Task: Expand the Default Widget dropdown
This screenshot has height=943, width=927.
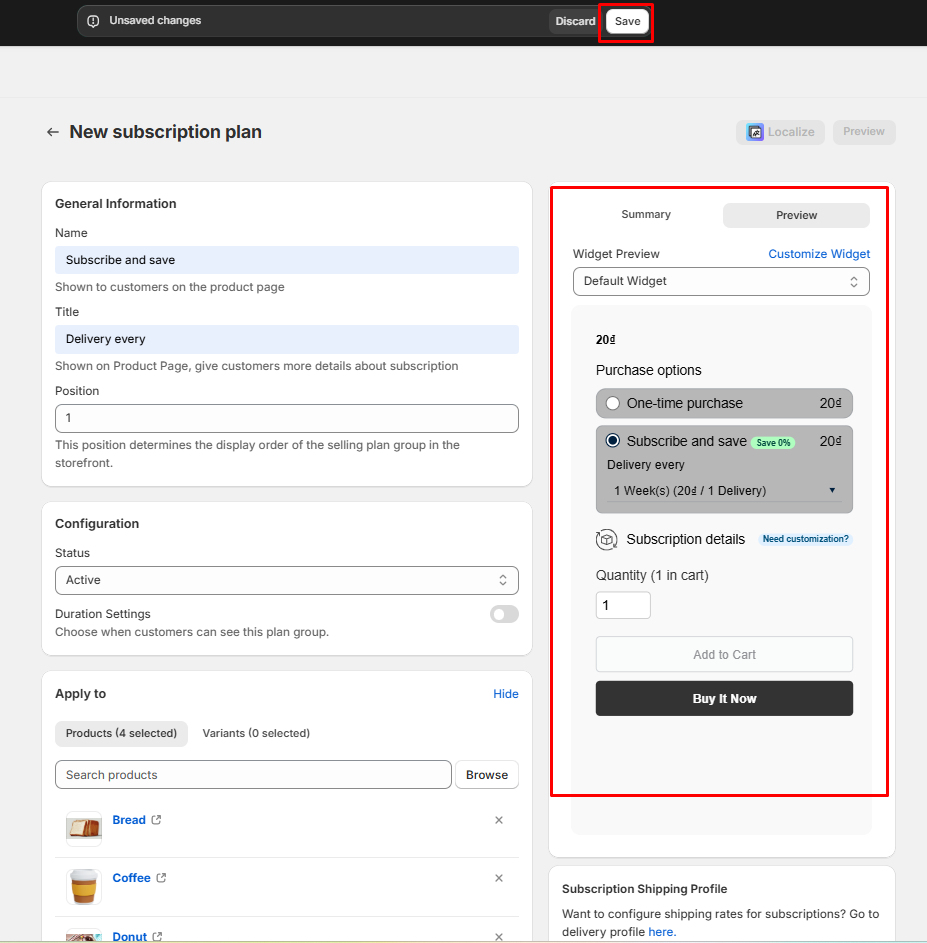Action: tap(721, 281)
